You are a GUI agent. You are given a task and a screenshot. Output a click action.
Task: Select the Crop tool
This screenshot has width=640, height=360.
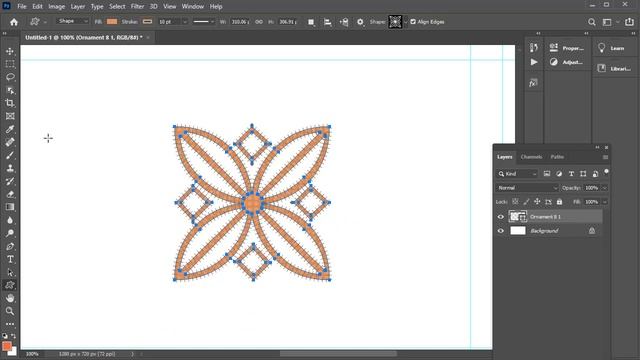click(10, 103)
